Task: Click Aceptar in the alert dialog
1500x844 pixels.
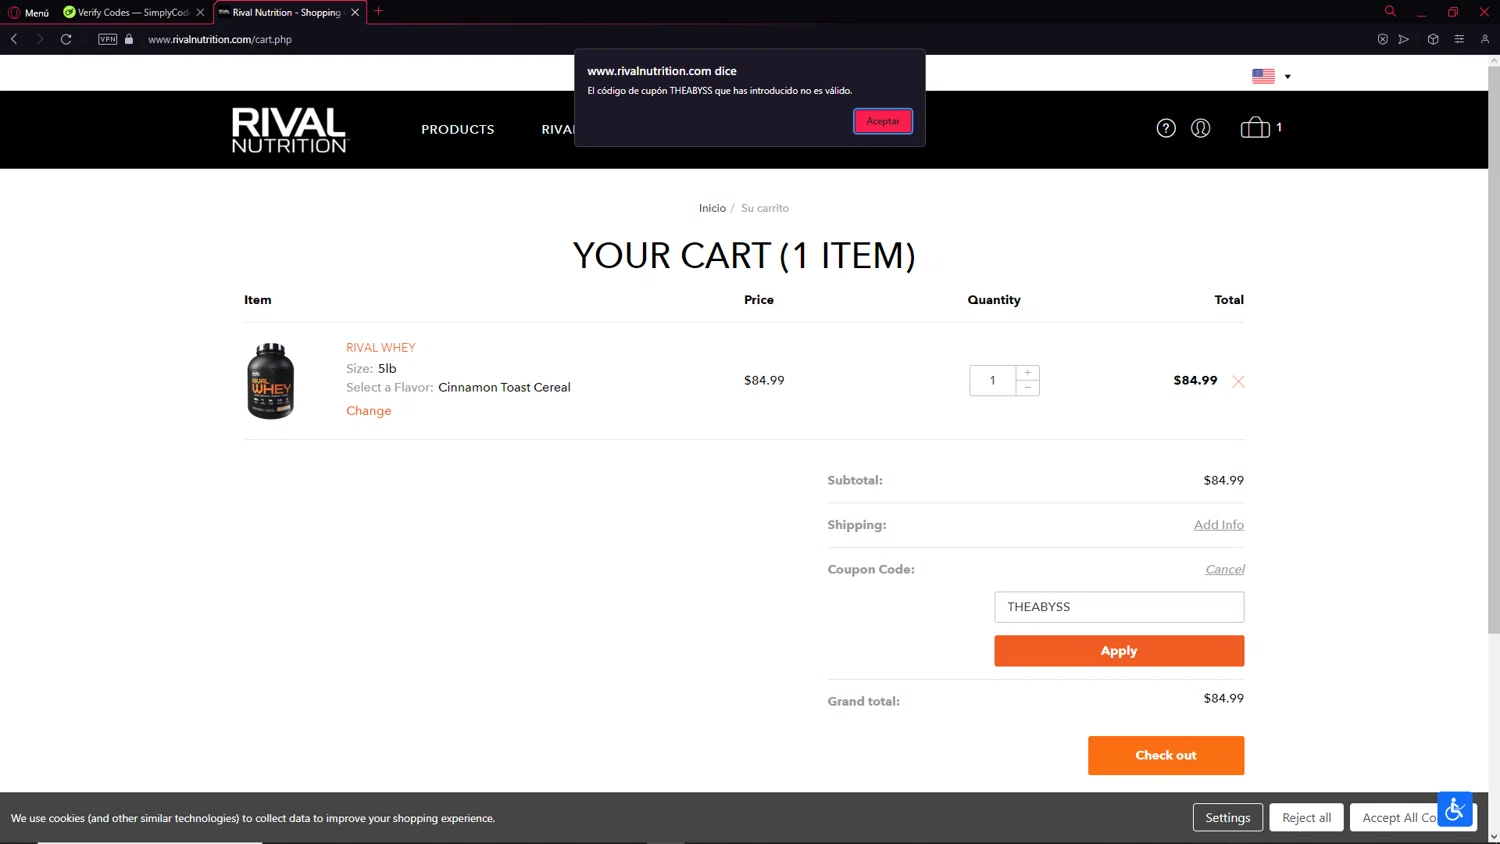Action: [x=882, y=121]
